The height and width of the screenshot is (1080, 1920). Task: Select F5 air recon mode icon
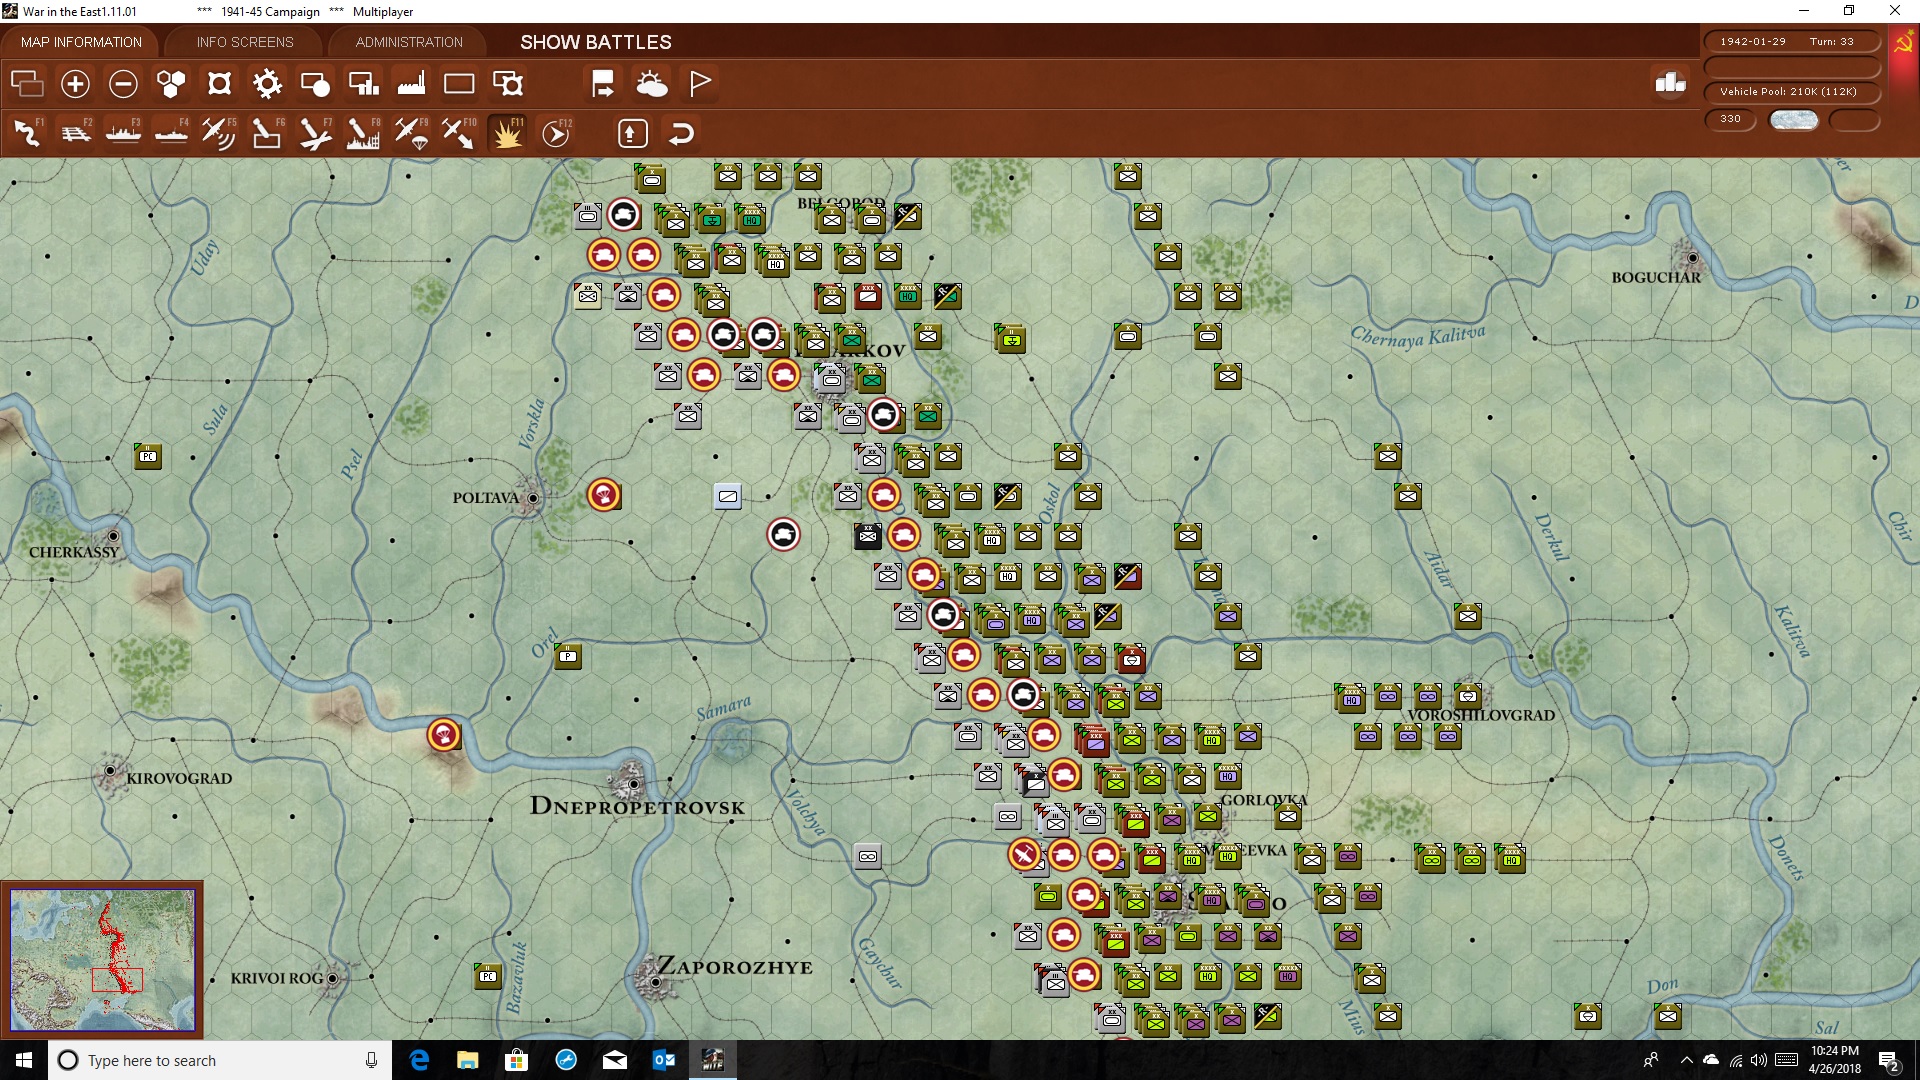pos(219,132)
